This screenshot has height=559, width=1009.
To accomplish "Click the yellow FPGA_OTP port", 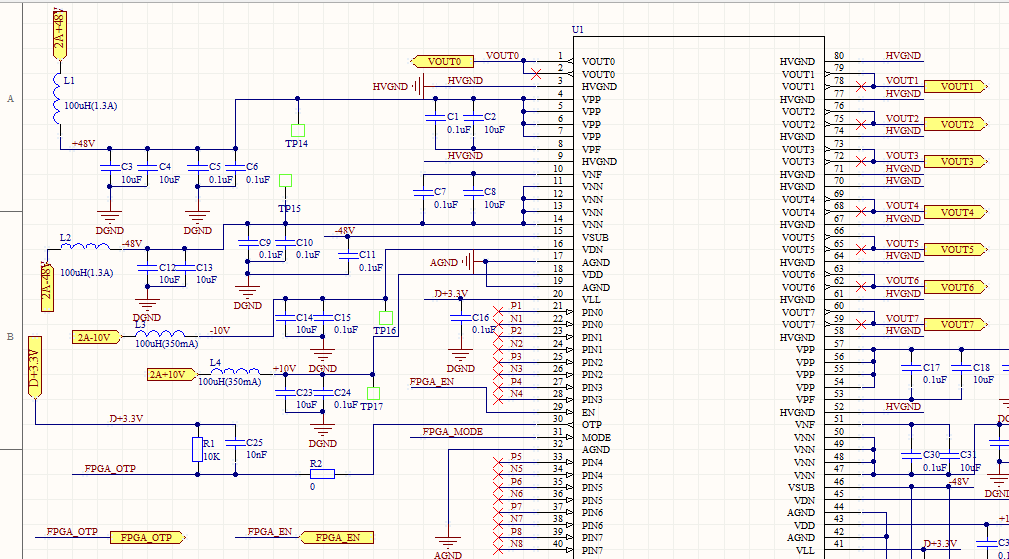I will (146, 538).
